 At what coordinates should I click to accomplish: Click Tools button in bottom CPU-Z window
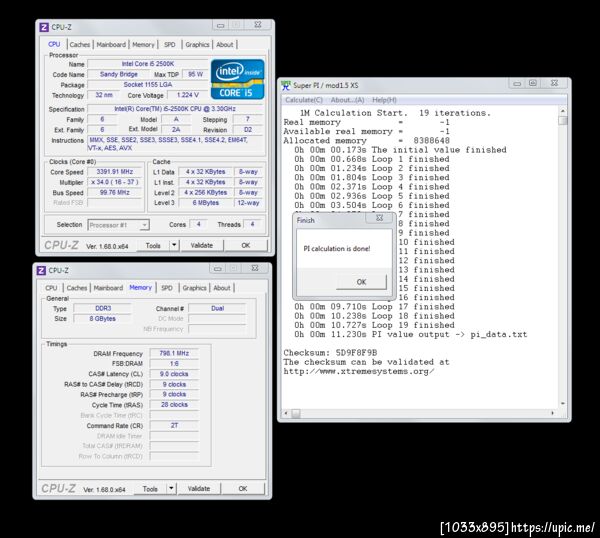[150, 489]
